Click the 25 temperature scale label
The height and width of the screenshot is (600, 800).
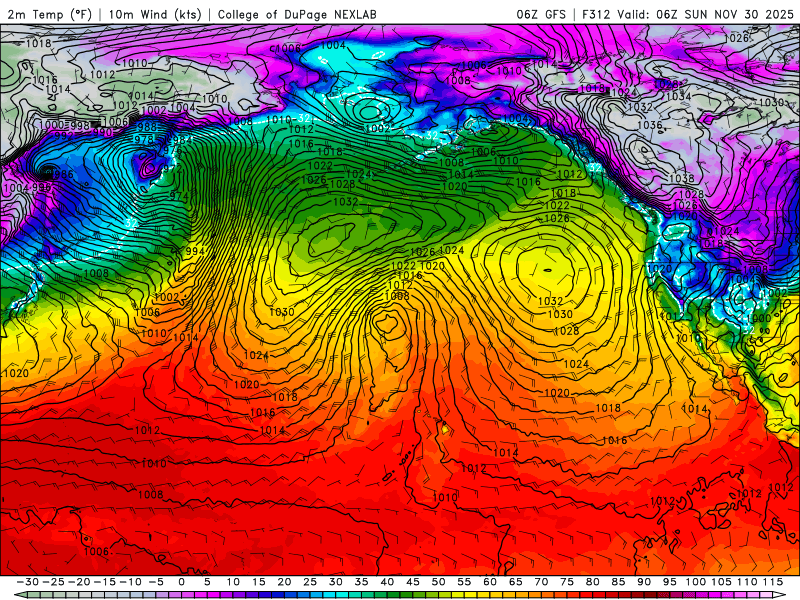(x=310, y=582)
